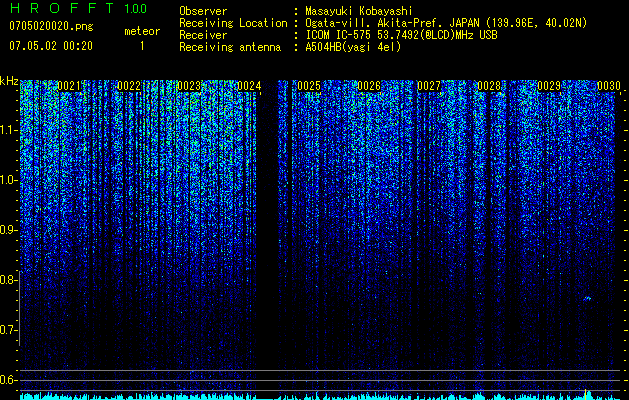
Task: Click the 0026 time marker
Action: pos(369,86)
